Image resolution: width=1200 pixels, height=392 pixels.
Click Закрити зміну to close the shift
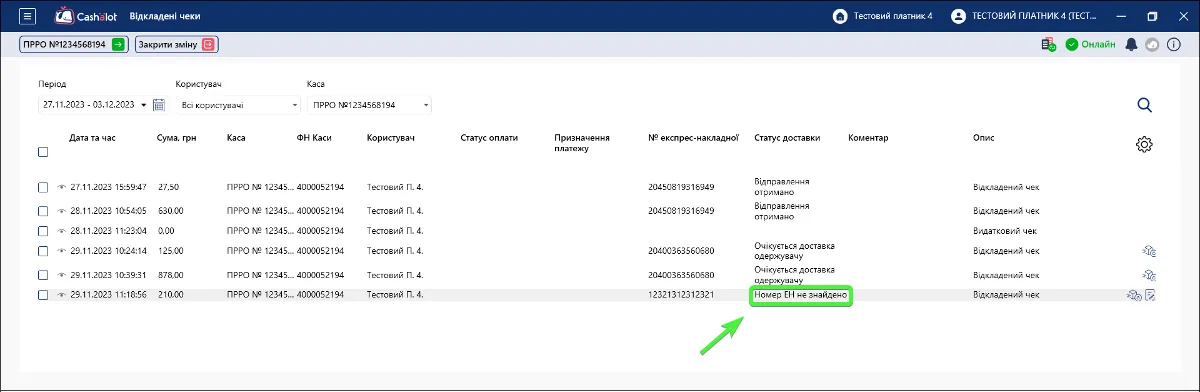177,45
